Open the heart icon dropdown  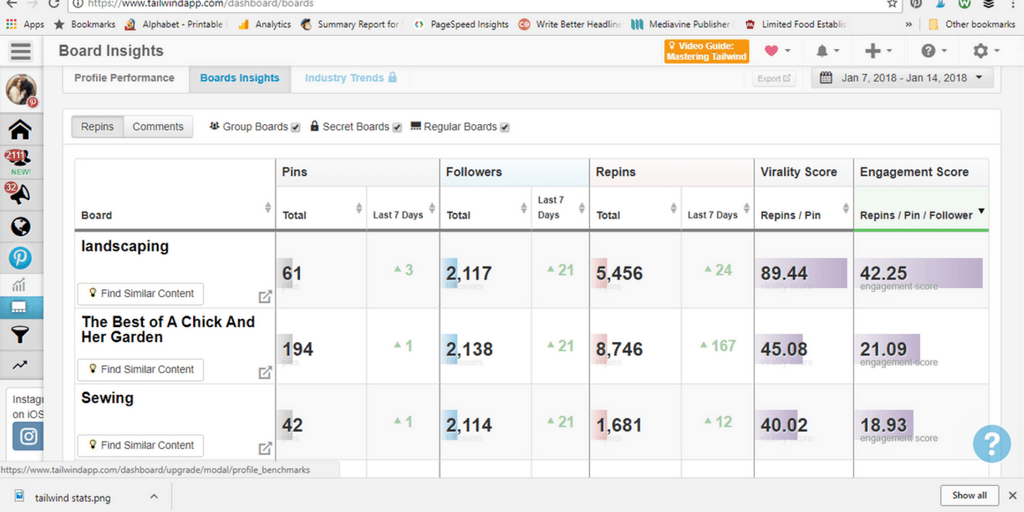(x=777, y=51)
